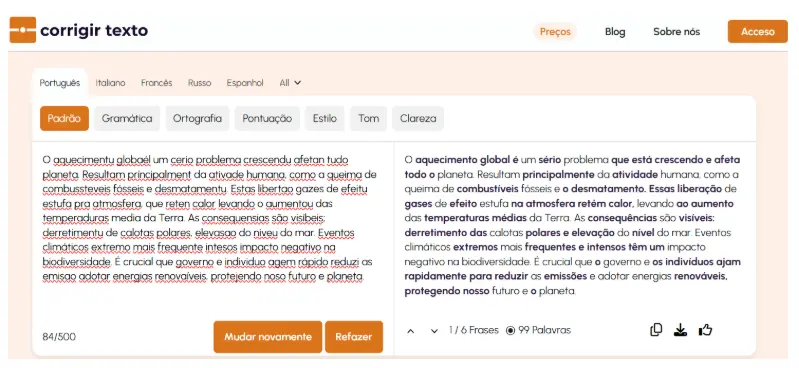
Task: Open the Preços page
Action: click(x=555, y=32)
